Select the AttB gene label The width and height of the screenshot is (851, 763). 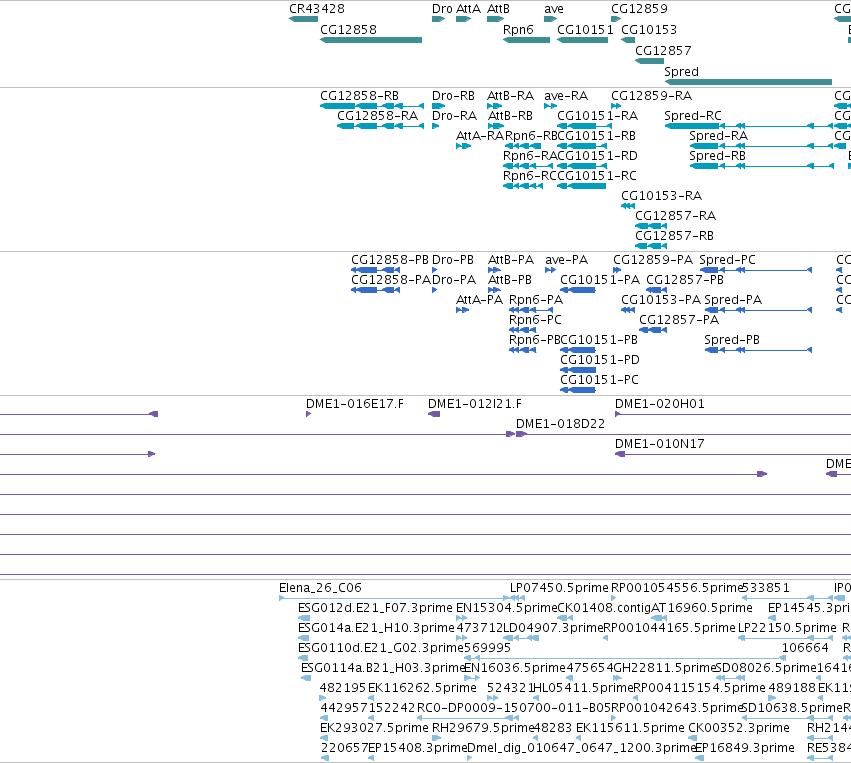pyautogui.click(x=498, y=9)
